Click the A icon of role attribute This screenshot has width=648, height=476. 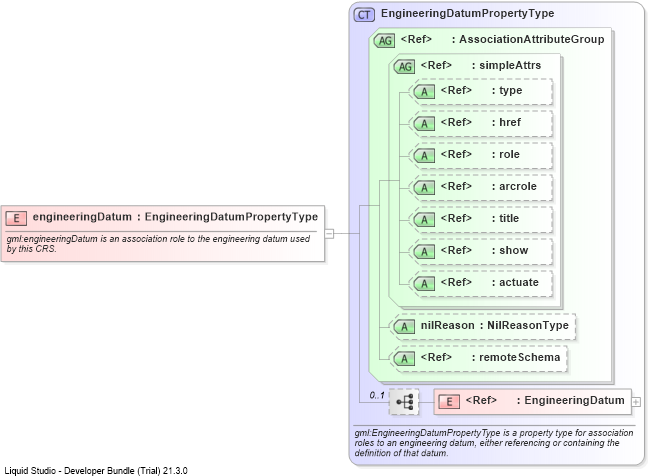(424, 156)
